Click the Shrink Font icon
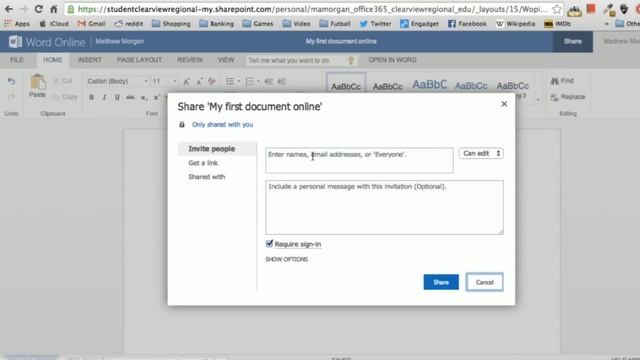Viewport: 640px width, 360px height. (x=199, y=82)
